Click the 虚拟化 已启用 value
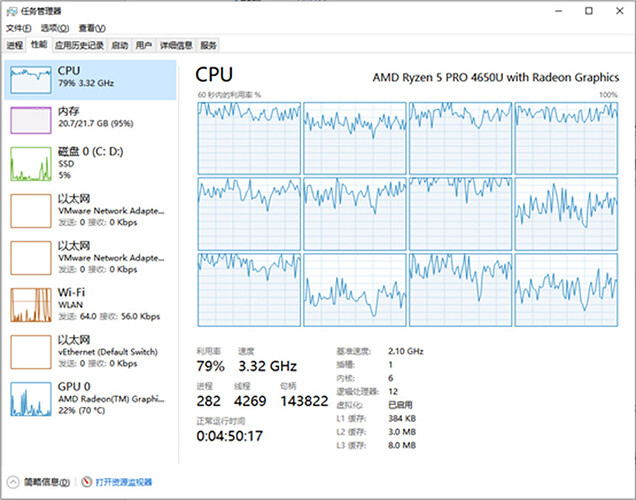 click(x=400, y=405)
